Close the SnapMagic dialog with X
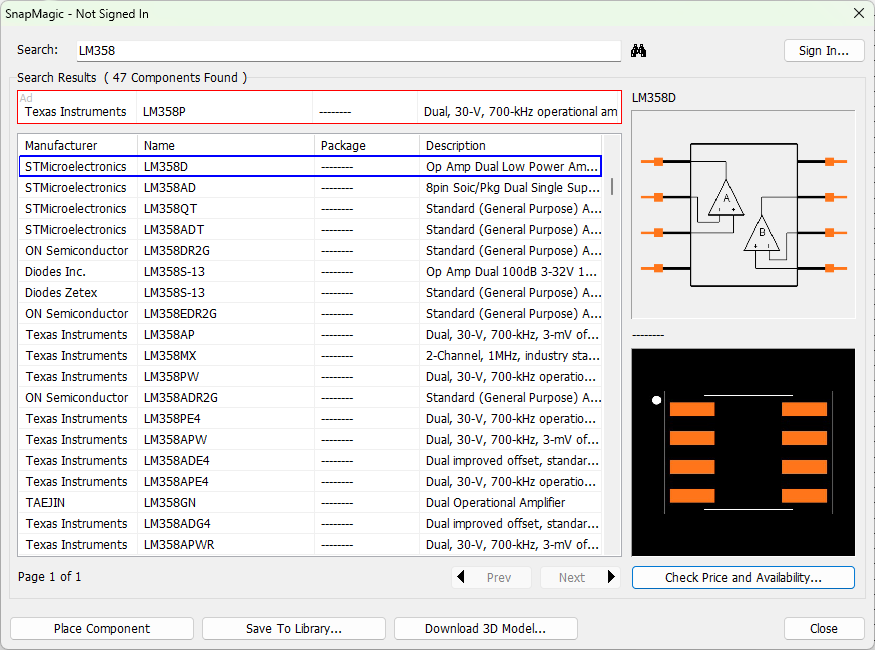This screenshot has height=650, width=875. point(859,13)
